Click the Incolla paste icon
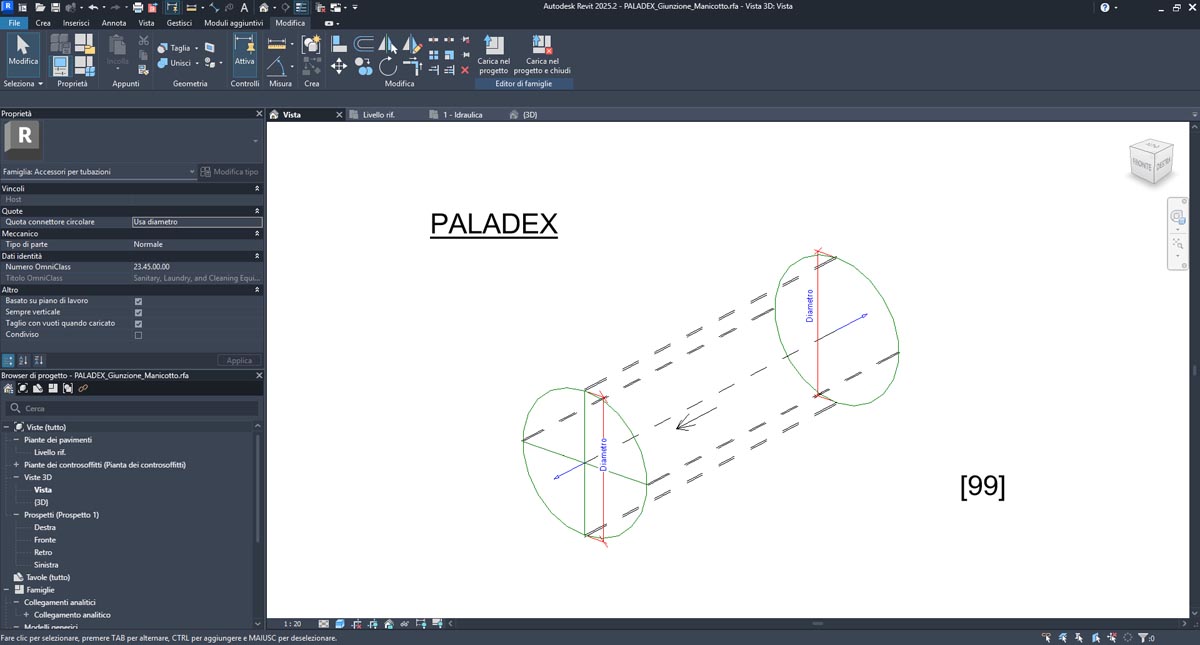 [118, 50]
